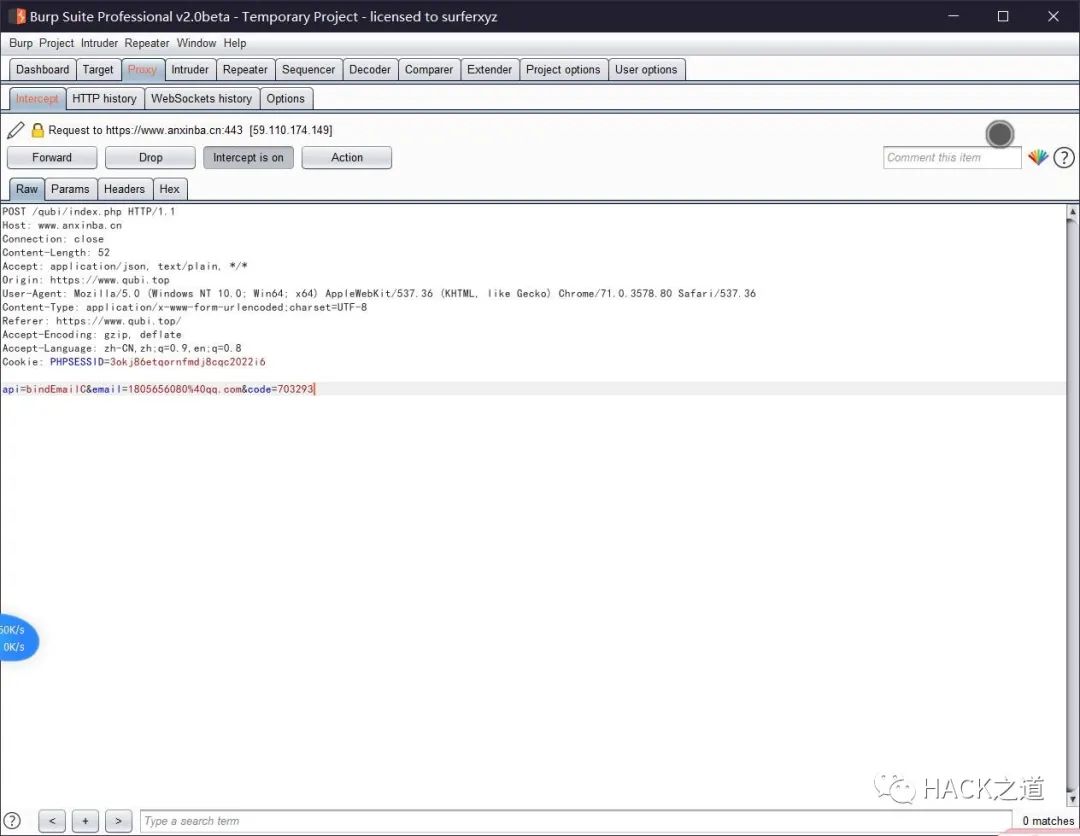Click the Cookie PHPSESSID header line

pos(134,362)
